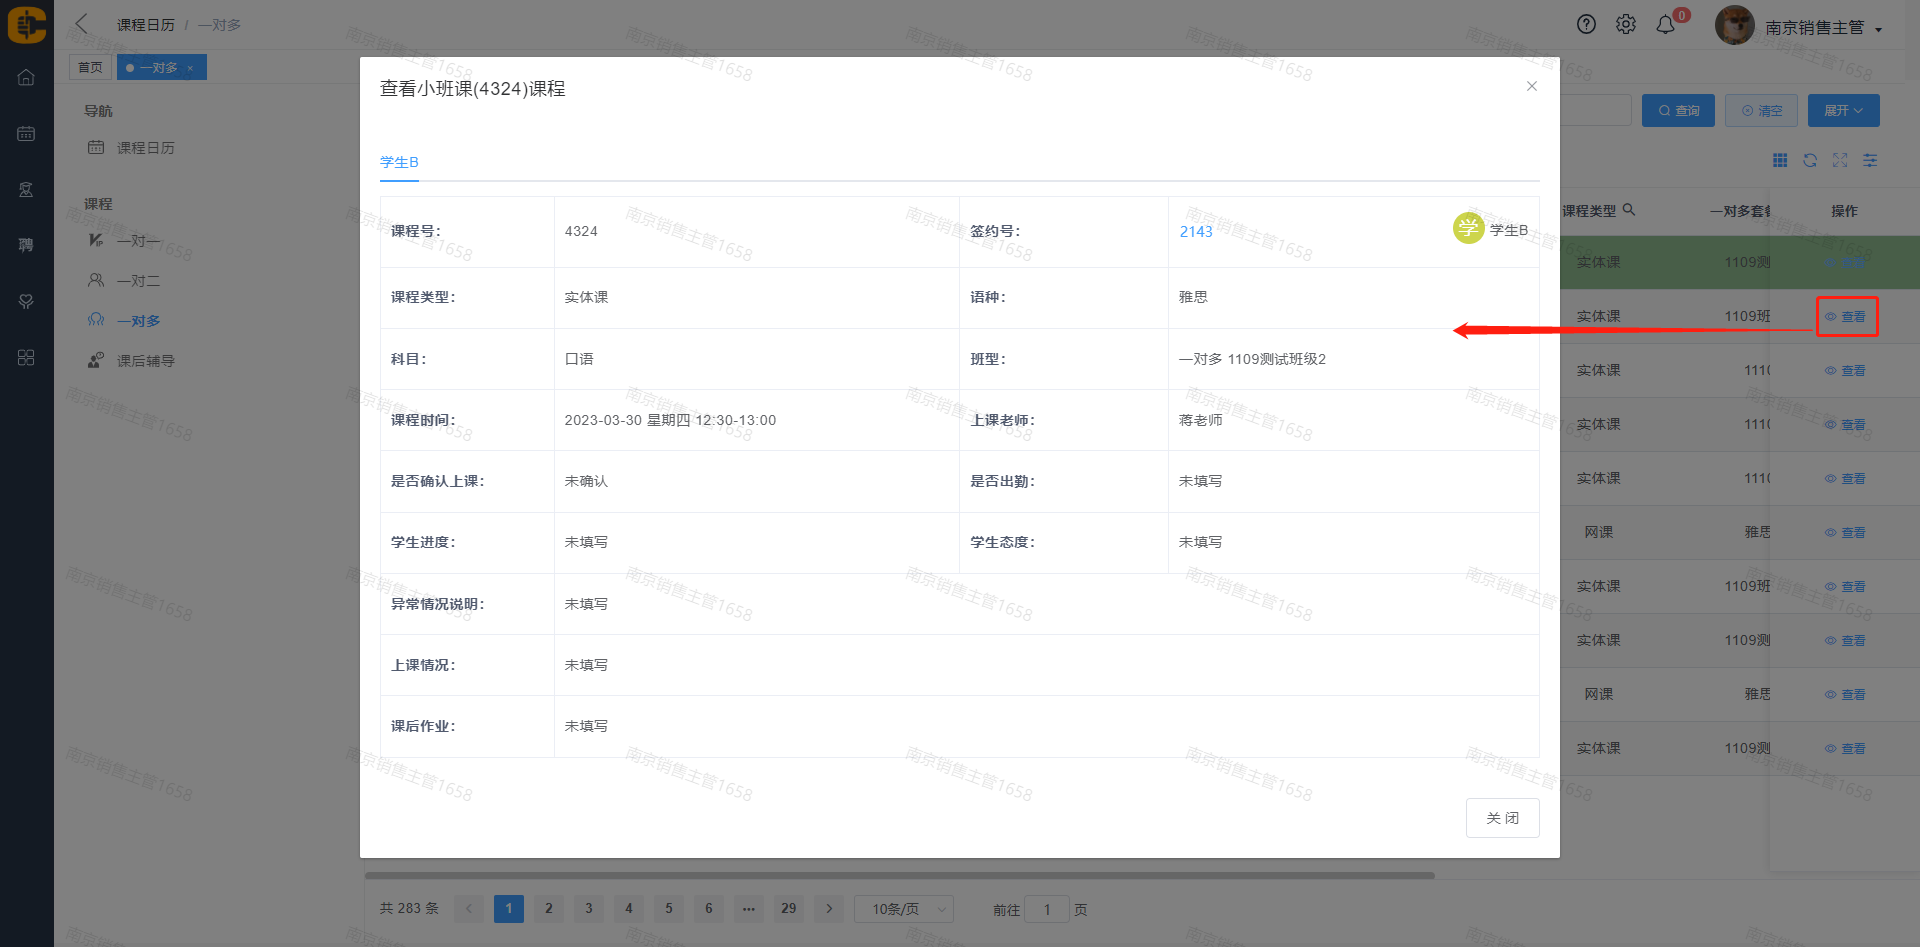Click the home icon in left sidebar

26,78
